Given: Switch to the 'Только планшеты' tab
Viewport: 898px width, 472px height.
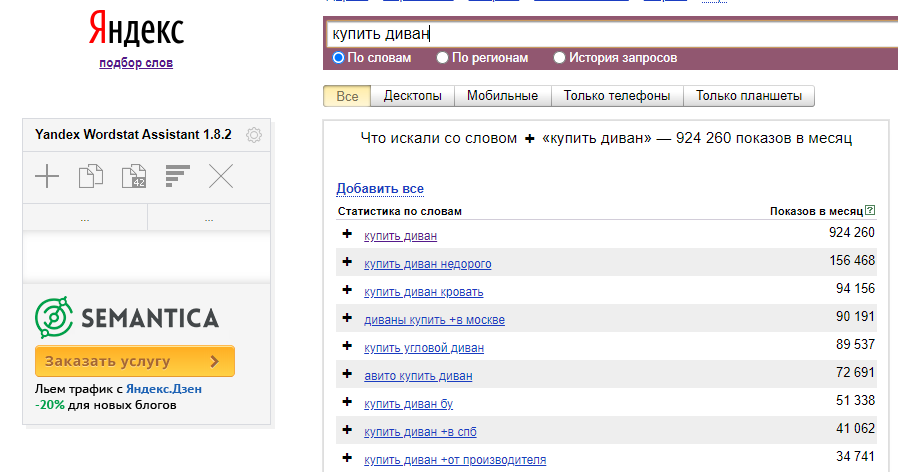Looking at the screenshot, I should [749, 96].
